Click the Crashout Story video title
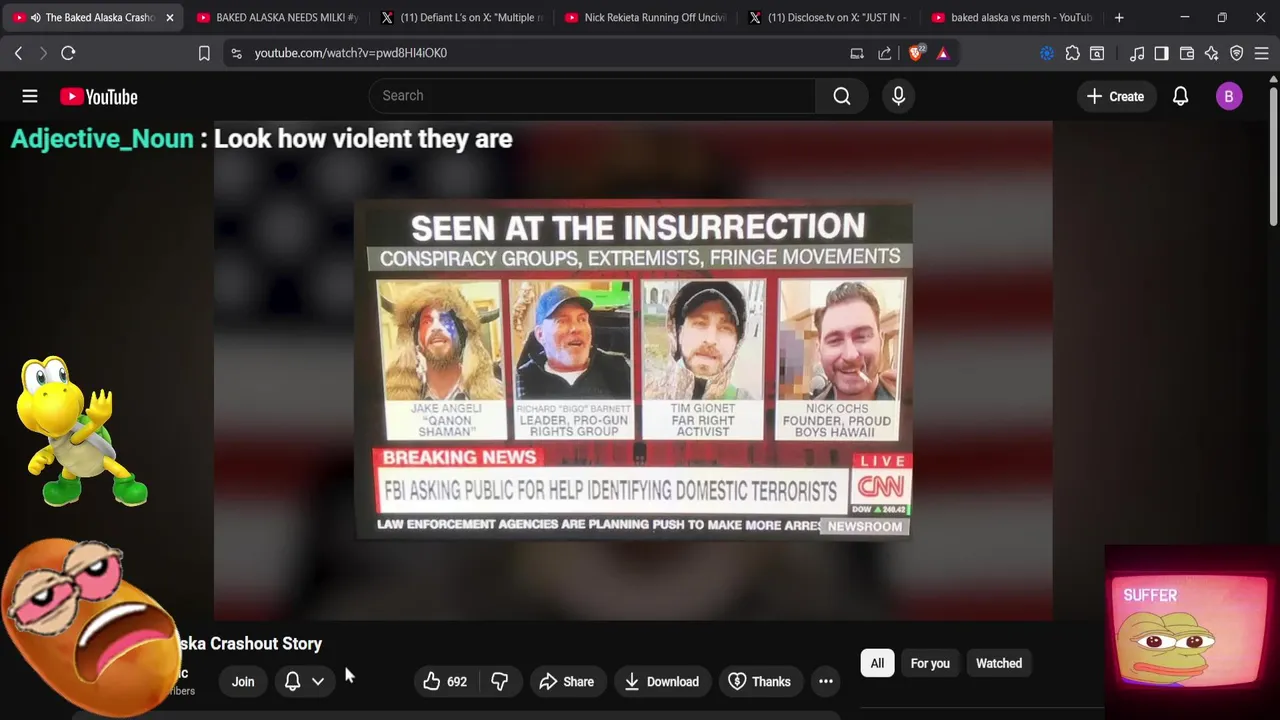 click(250, 644)
